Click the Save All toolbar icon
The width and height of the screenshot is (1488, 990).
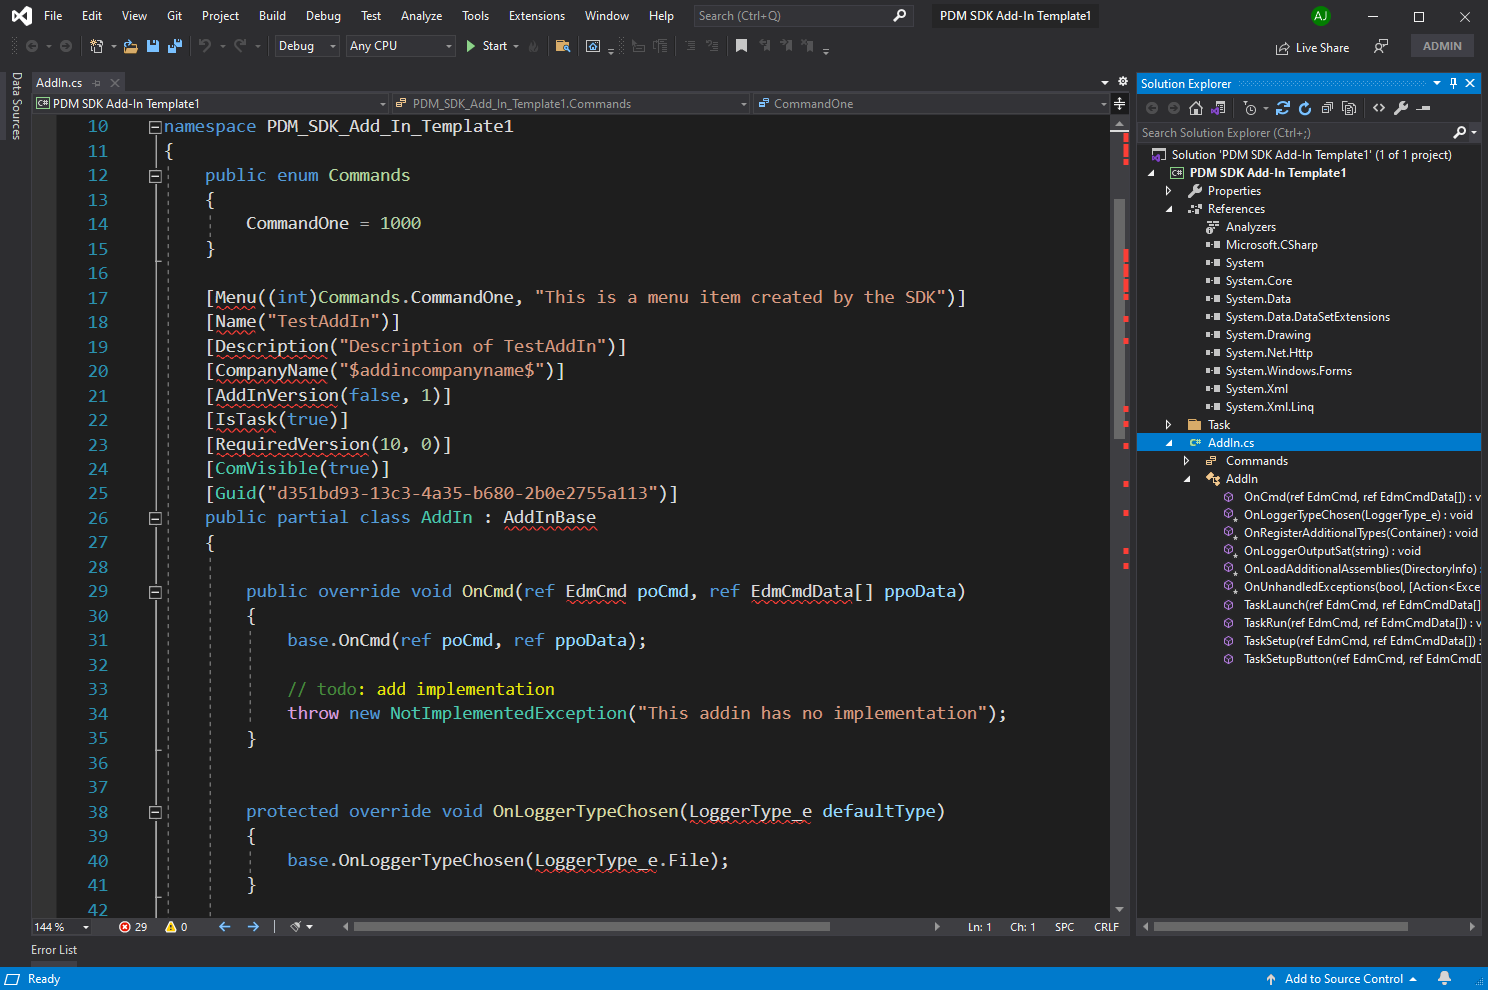pyautogui.click(x=175, y=46)
